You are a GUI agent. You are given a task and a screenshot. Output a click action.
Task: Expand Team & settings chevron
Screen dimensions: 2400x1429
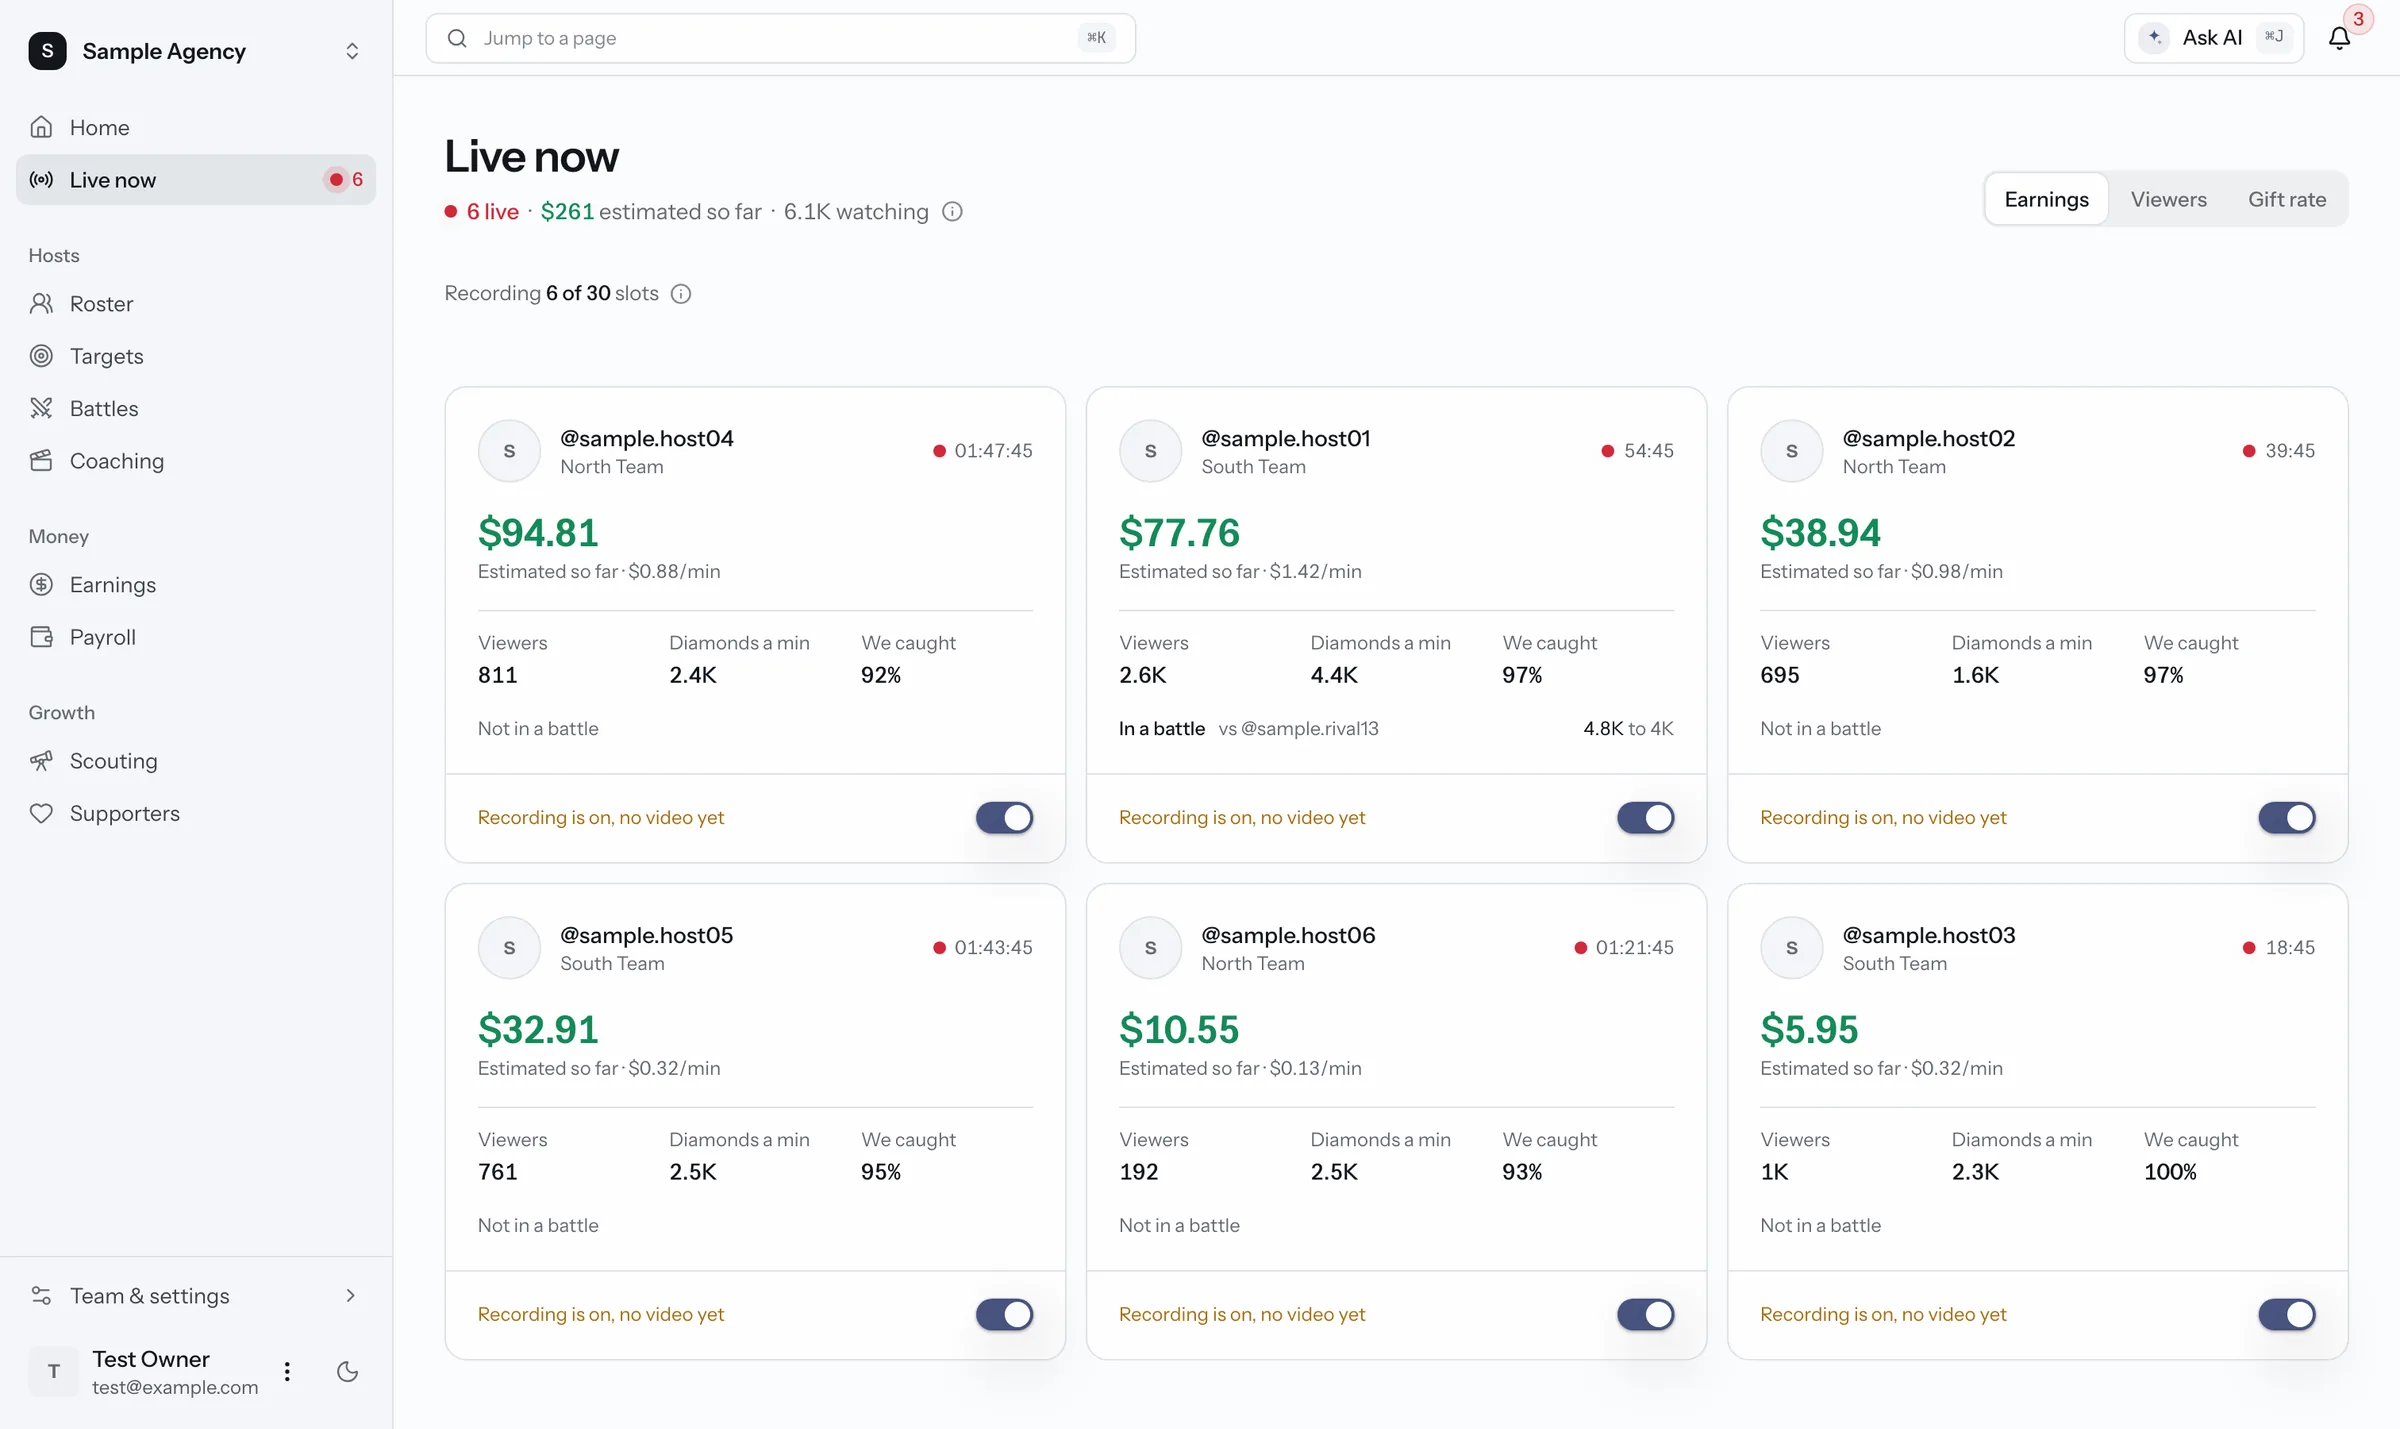tap(350, 1295)
